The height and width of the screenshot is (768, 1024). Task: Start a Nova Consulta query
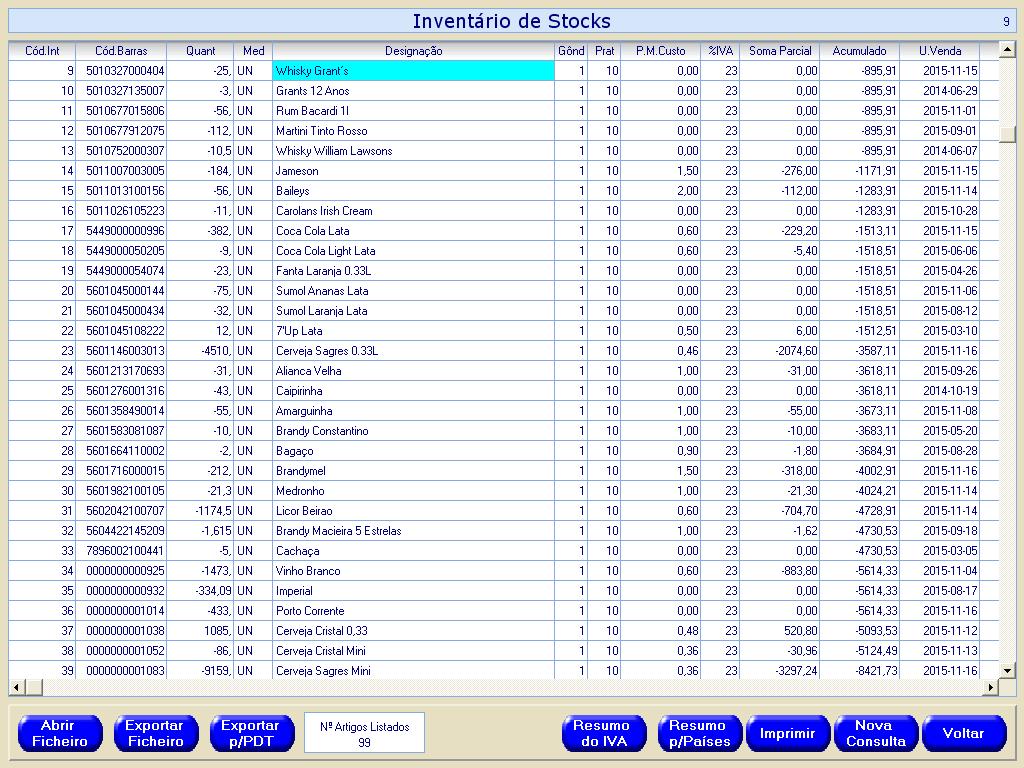click(x=875, y=733)
